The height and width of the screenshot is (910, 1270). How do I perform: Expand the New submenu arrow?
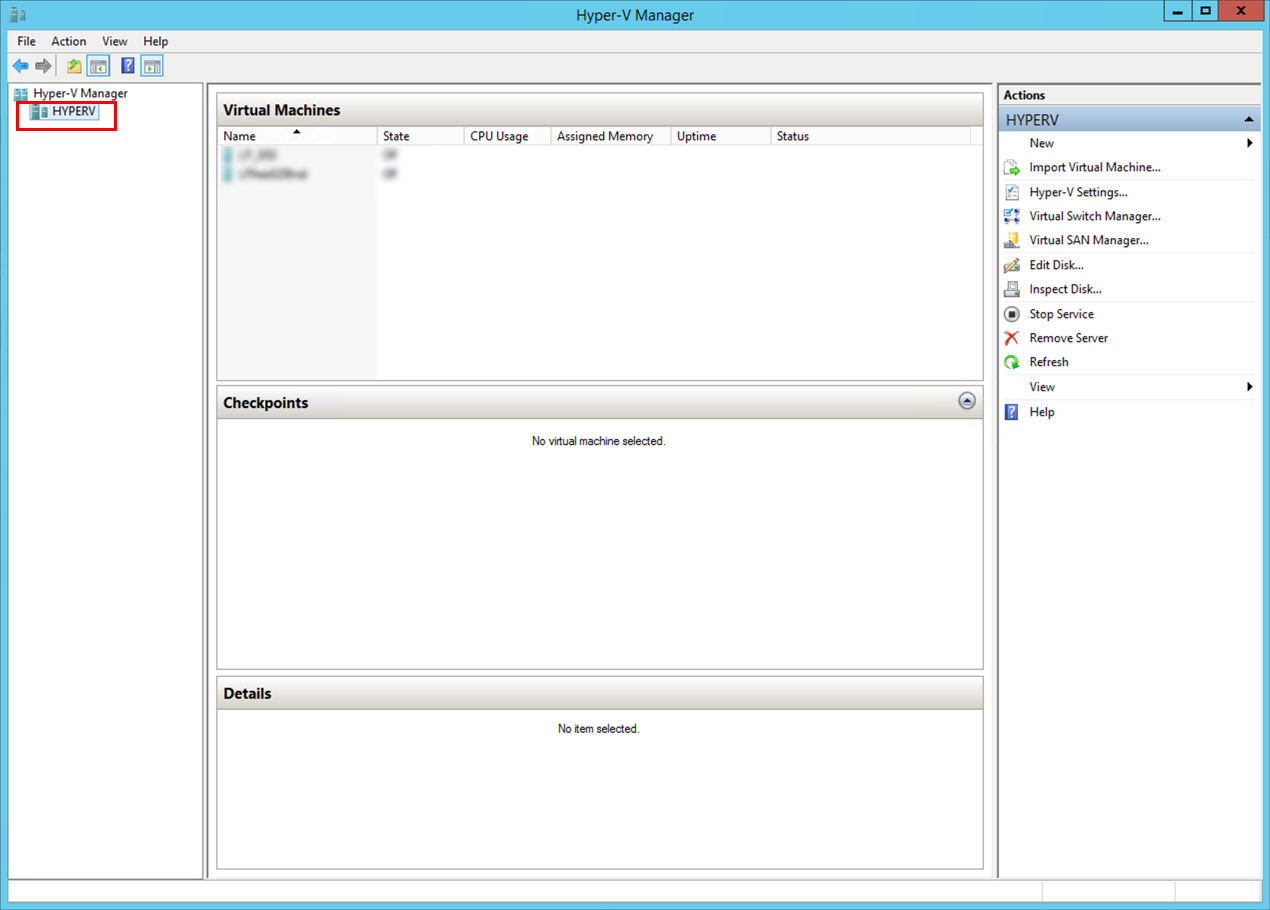pos(1249,142)
